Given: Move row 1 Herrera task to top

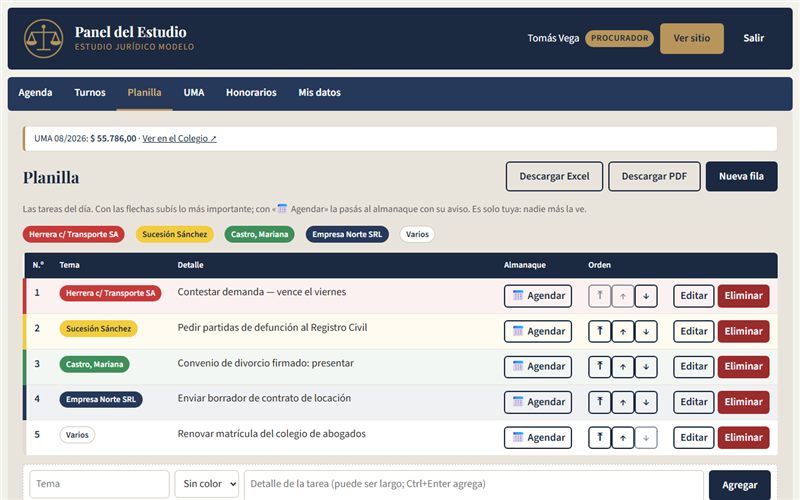Looking at the screenshot, I should [599, 296].
